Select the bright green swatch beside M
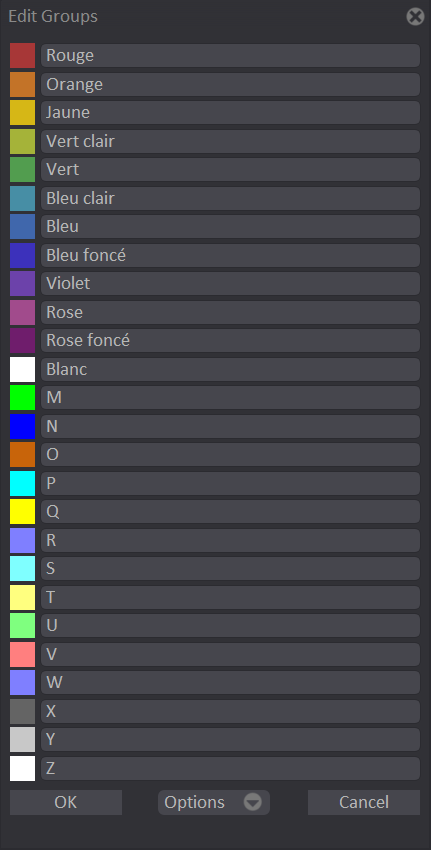 click(x=22, y=397)
